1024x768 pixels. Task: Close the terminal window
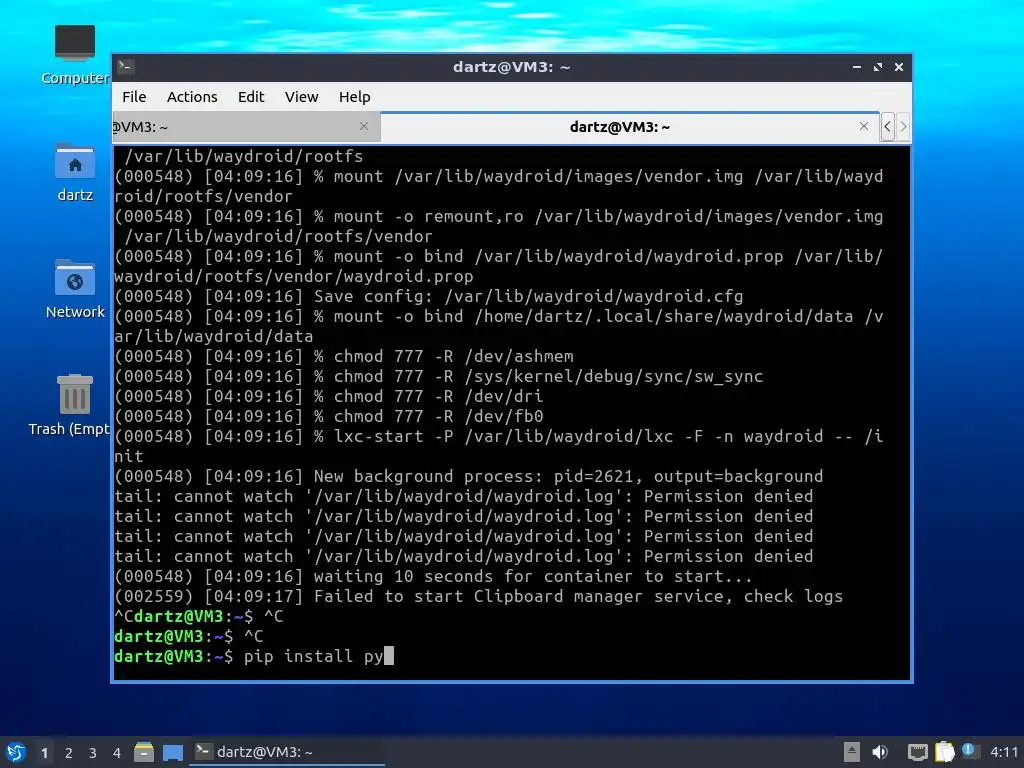coord(899,67)
